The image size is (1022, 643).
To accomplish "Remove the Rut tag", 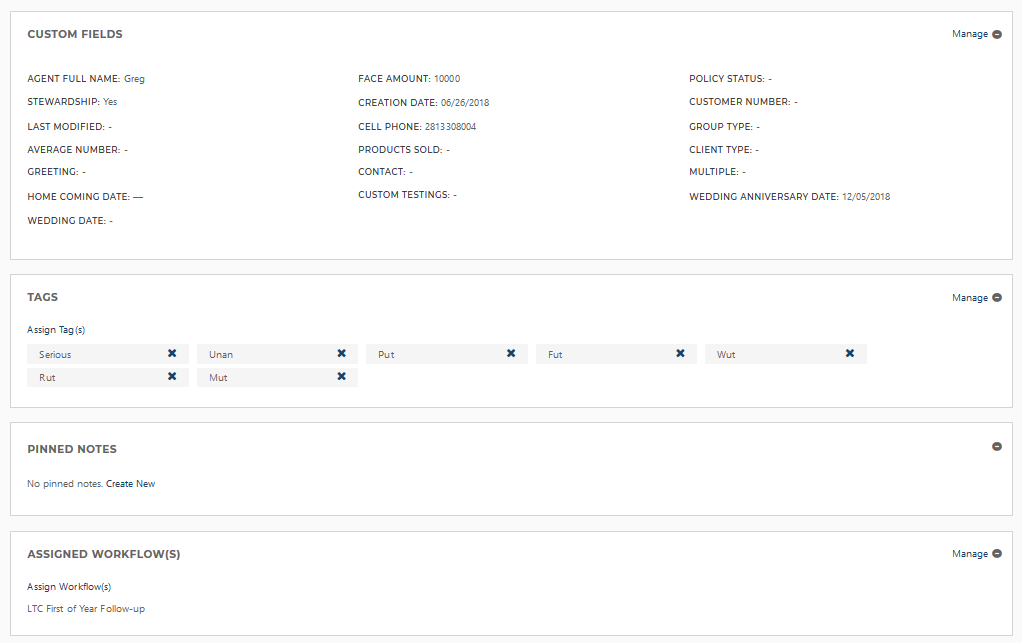I will [172, 377].
